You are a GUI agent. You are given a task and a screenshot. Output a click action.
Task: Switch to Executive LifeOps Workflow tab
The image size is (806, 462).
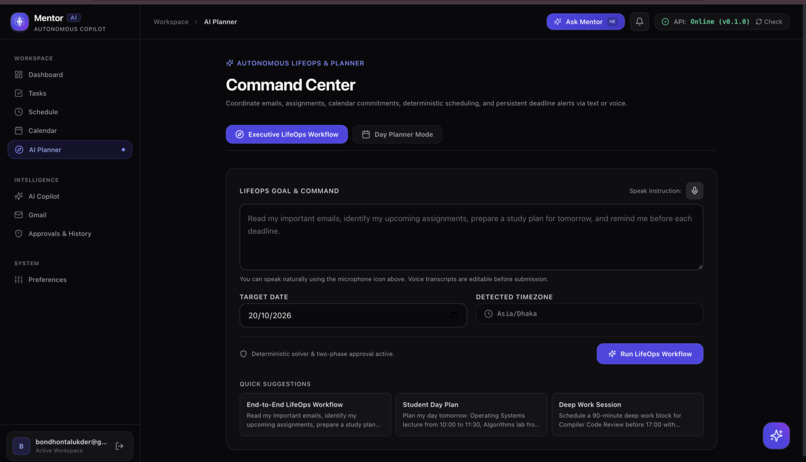287,134
